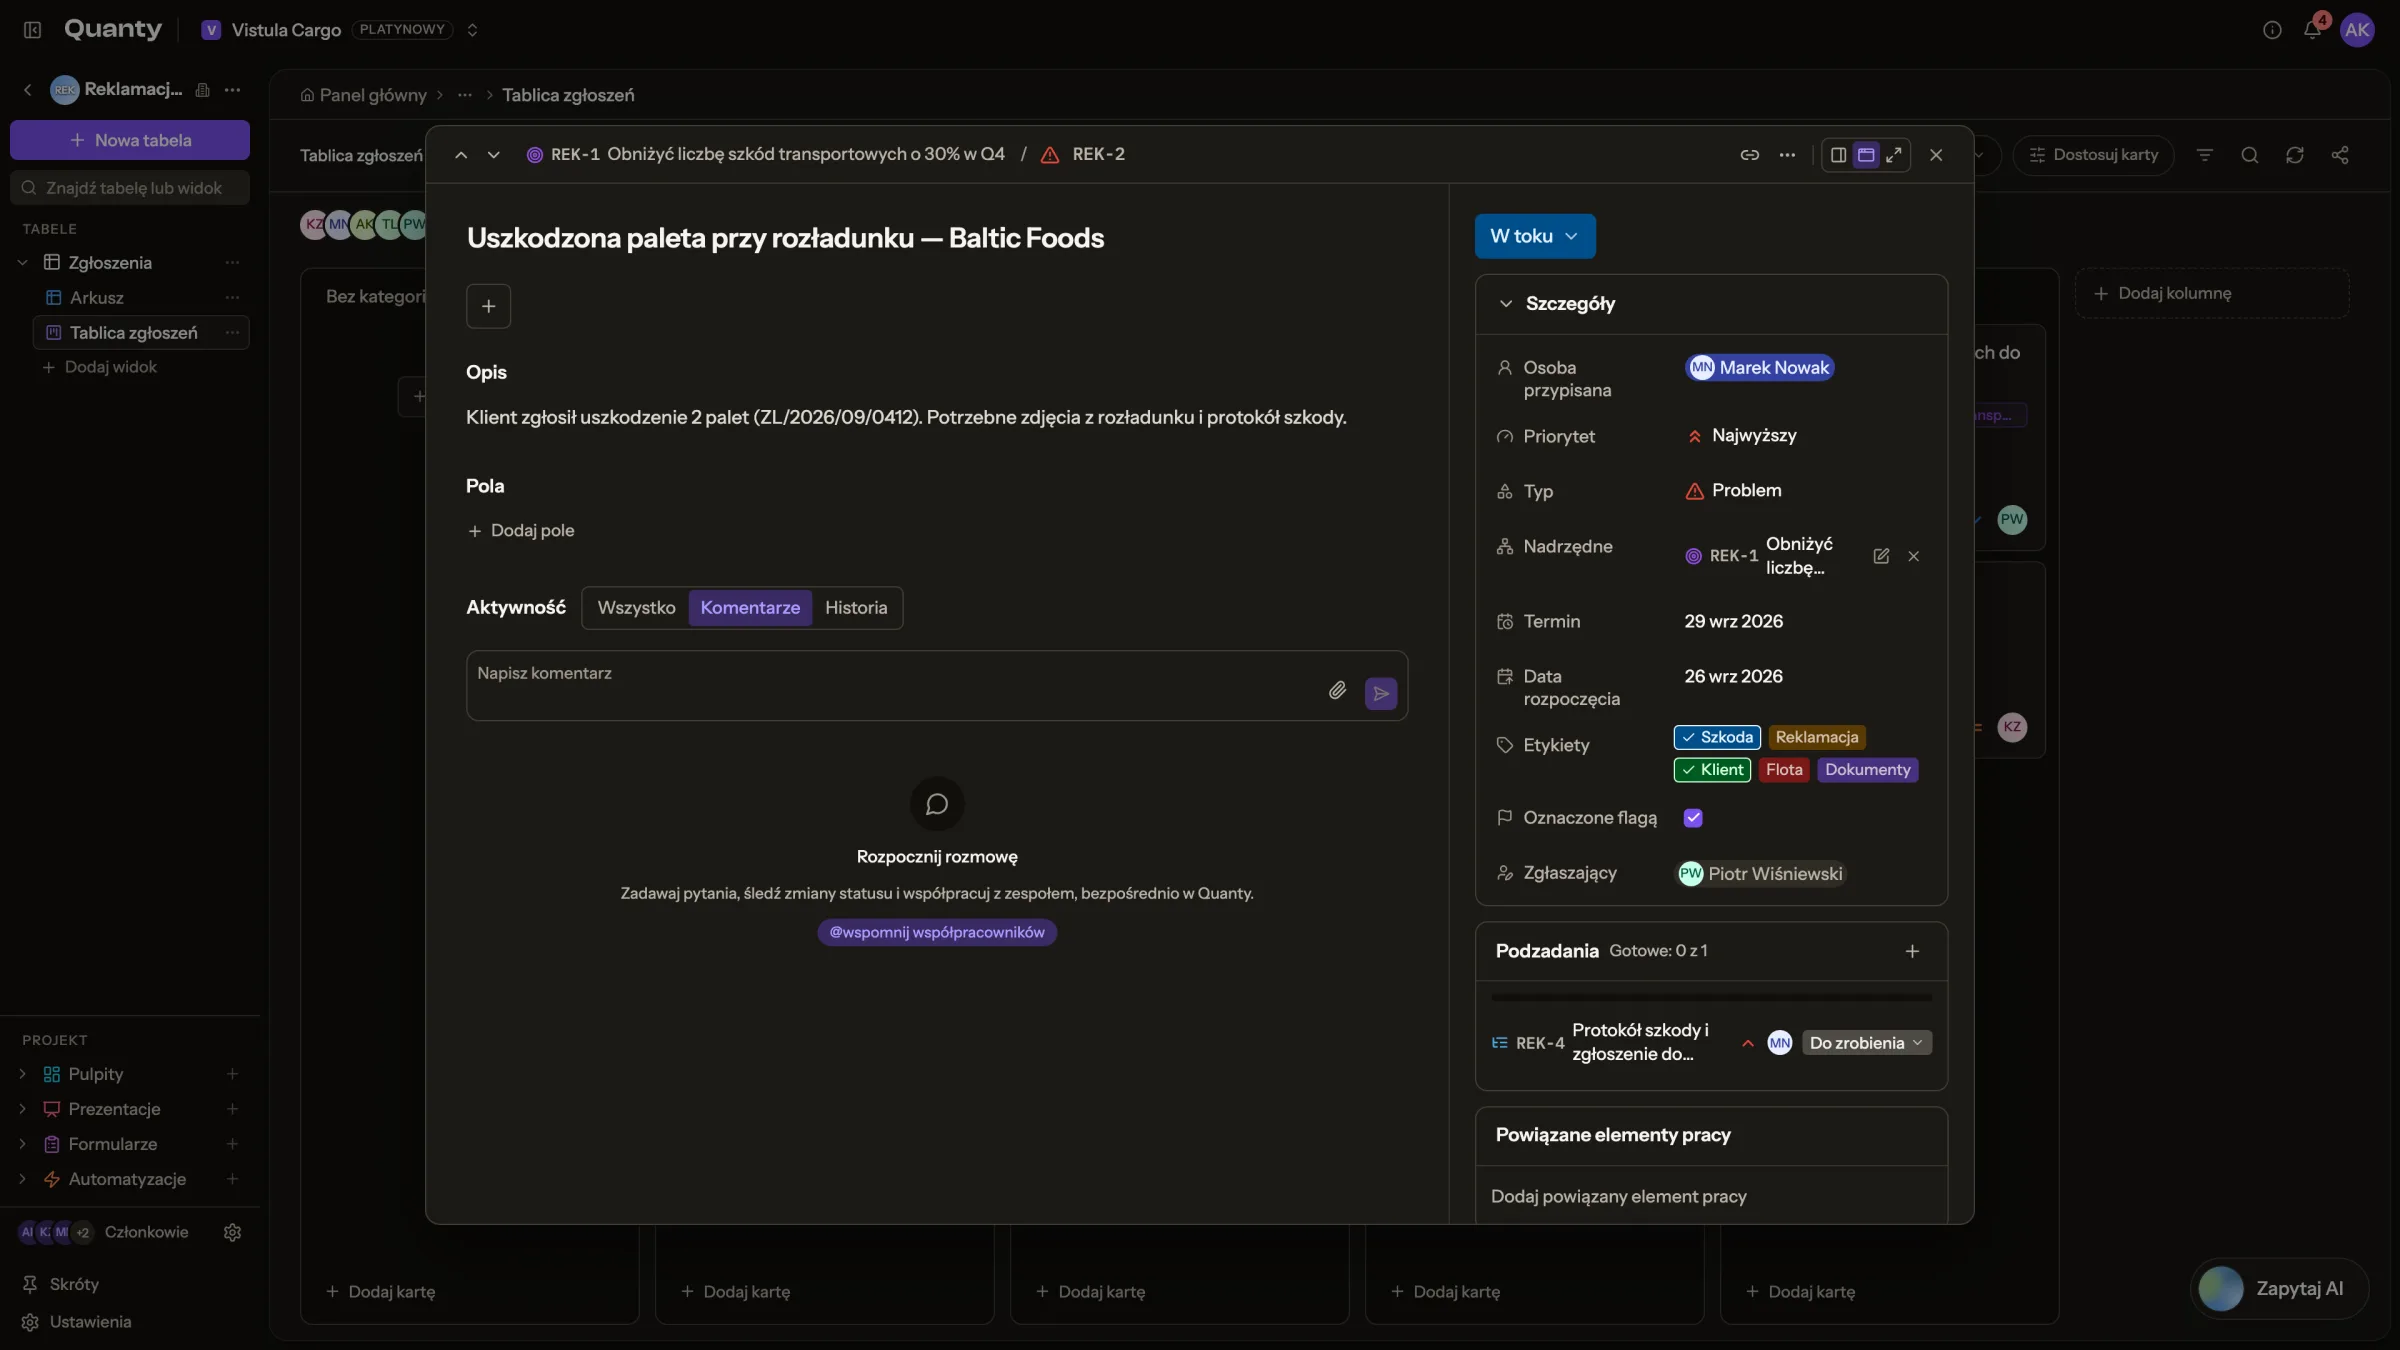This screenshot has width=2400, height=1350.
Task: Expand issue to full screen
Action: 1894,155
